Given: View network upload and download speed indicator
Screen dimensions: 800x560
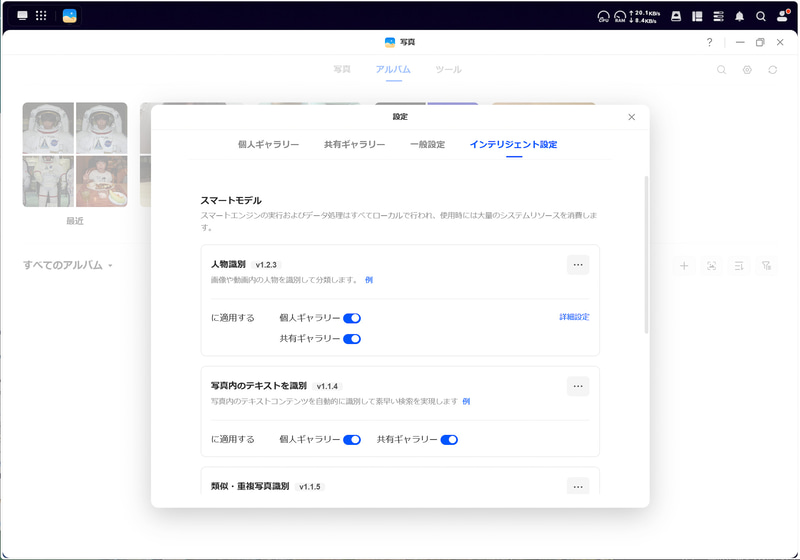Looking at the screenshot, I should point(644,17).
